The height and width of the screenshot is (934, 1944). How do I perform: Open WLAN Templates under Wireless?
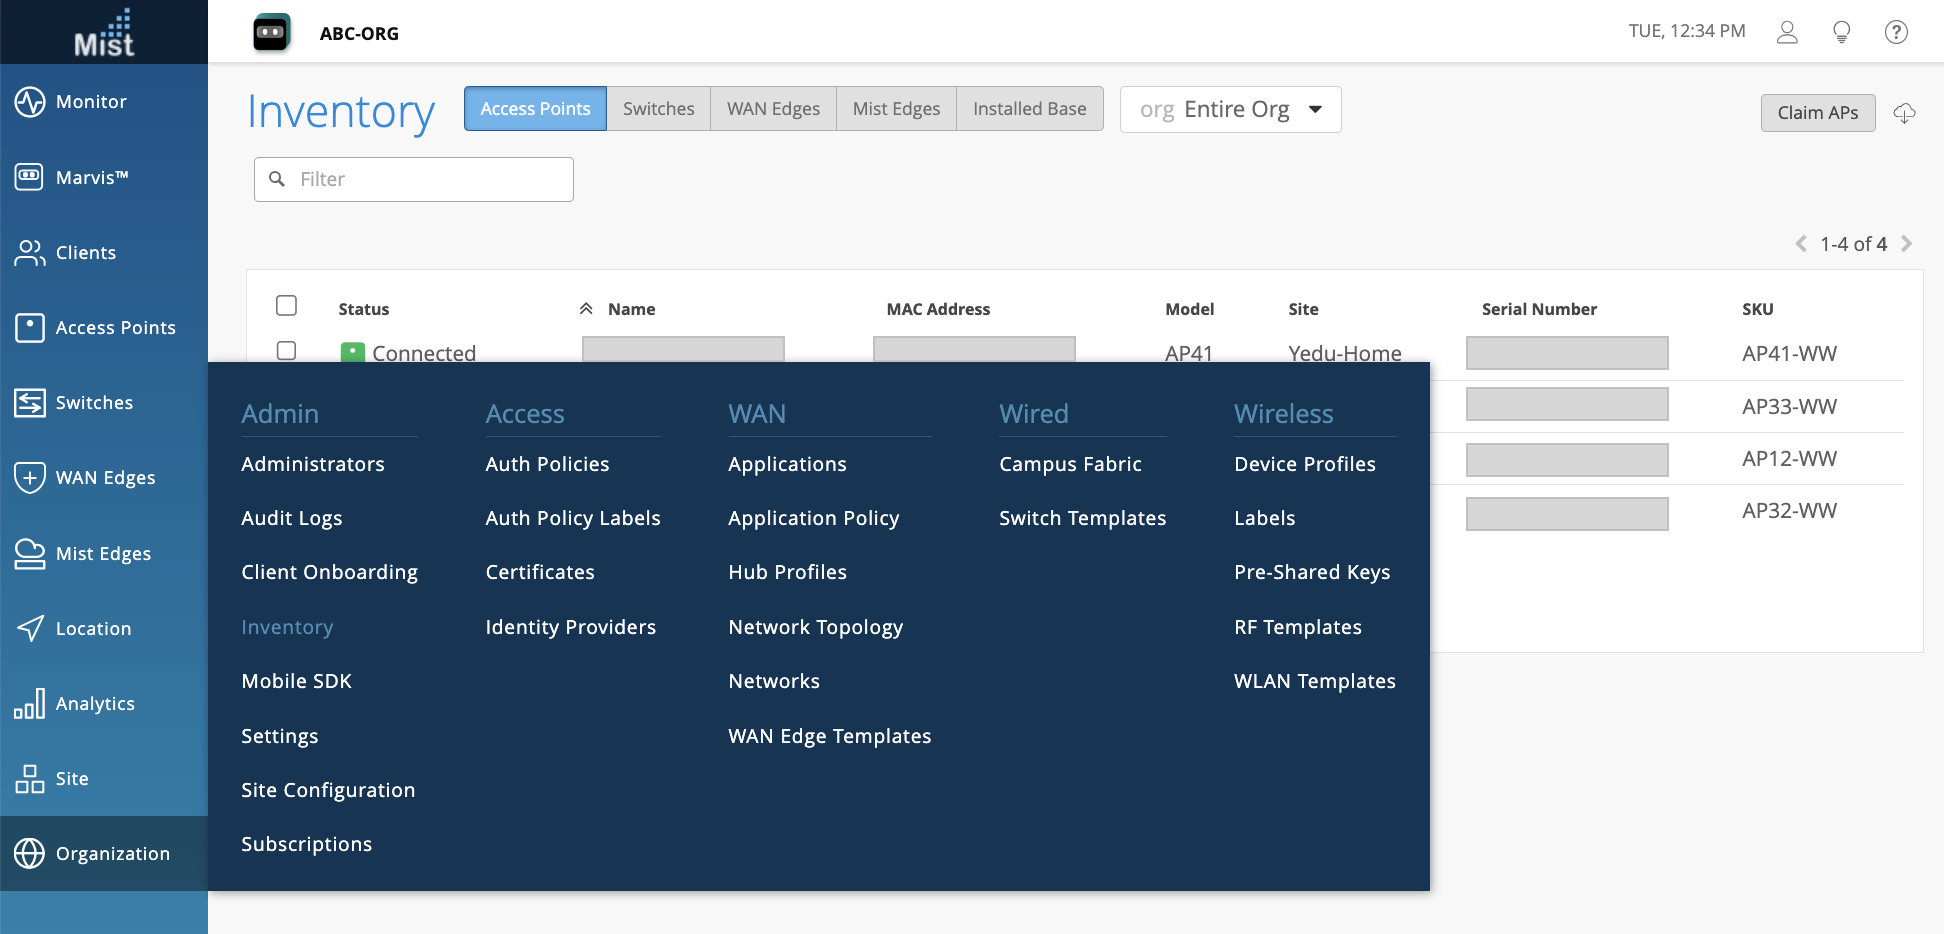pyautogui.click(x=1314, y=681)
